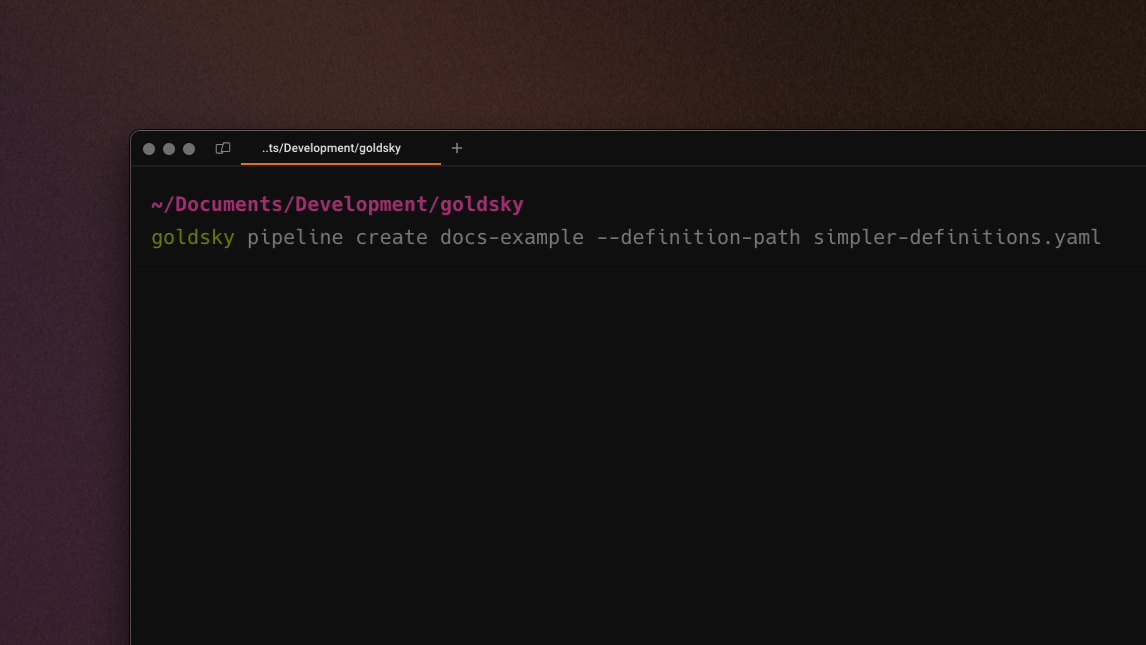
Task: Click the split pane icon in title bar
Action: pos(223,148)
